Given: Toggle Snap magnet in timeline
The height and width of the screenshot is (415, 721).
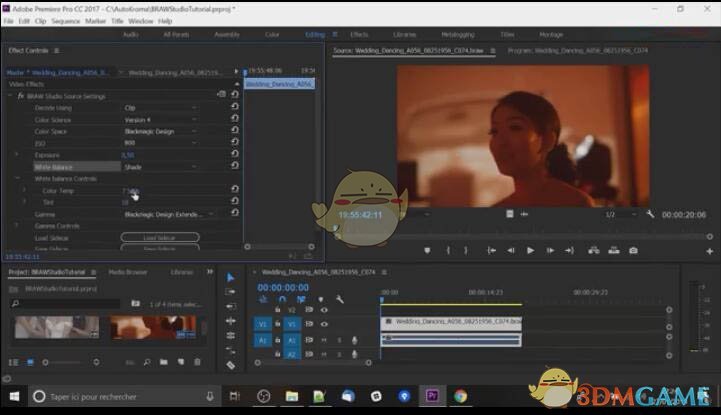Looking at the screenshot, I should coord(282,300).
